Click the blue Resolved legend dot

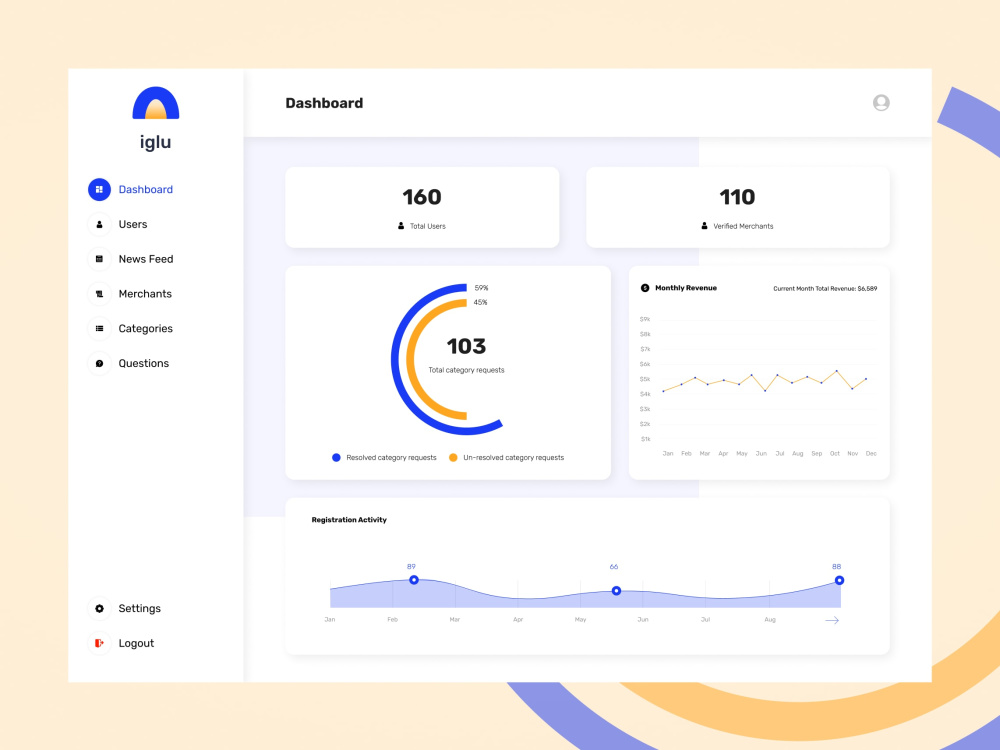336,457
